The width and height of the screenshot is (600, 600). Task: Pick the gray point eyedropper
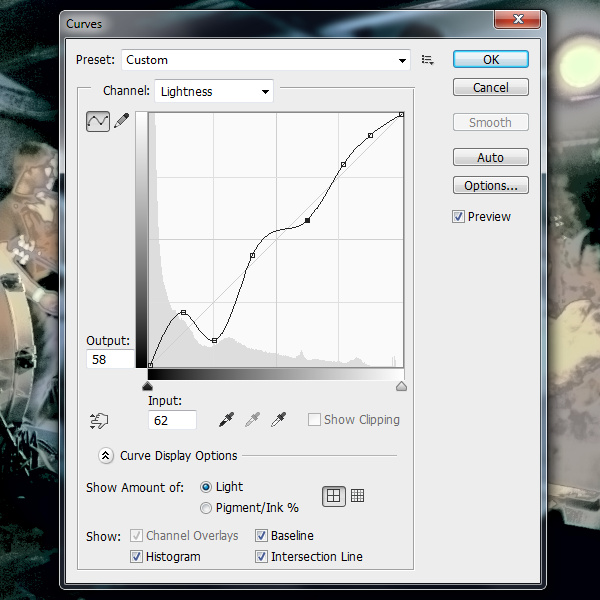[x=253, y=419]
